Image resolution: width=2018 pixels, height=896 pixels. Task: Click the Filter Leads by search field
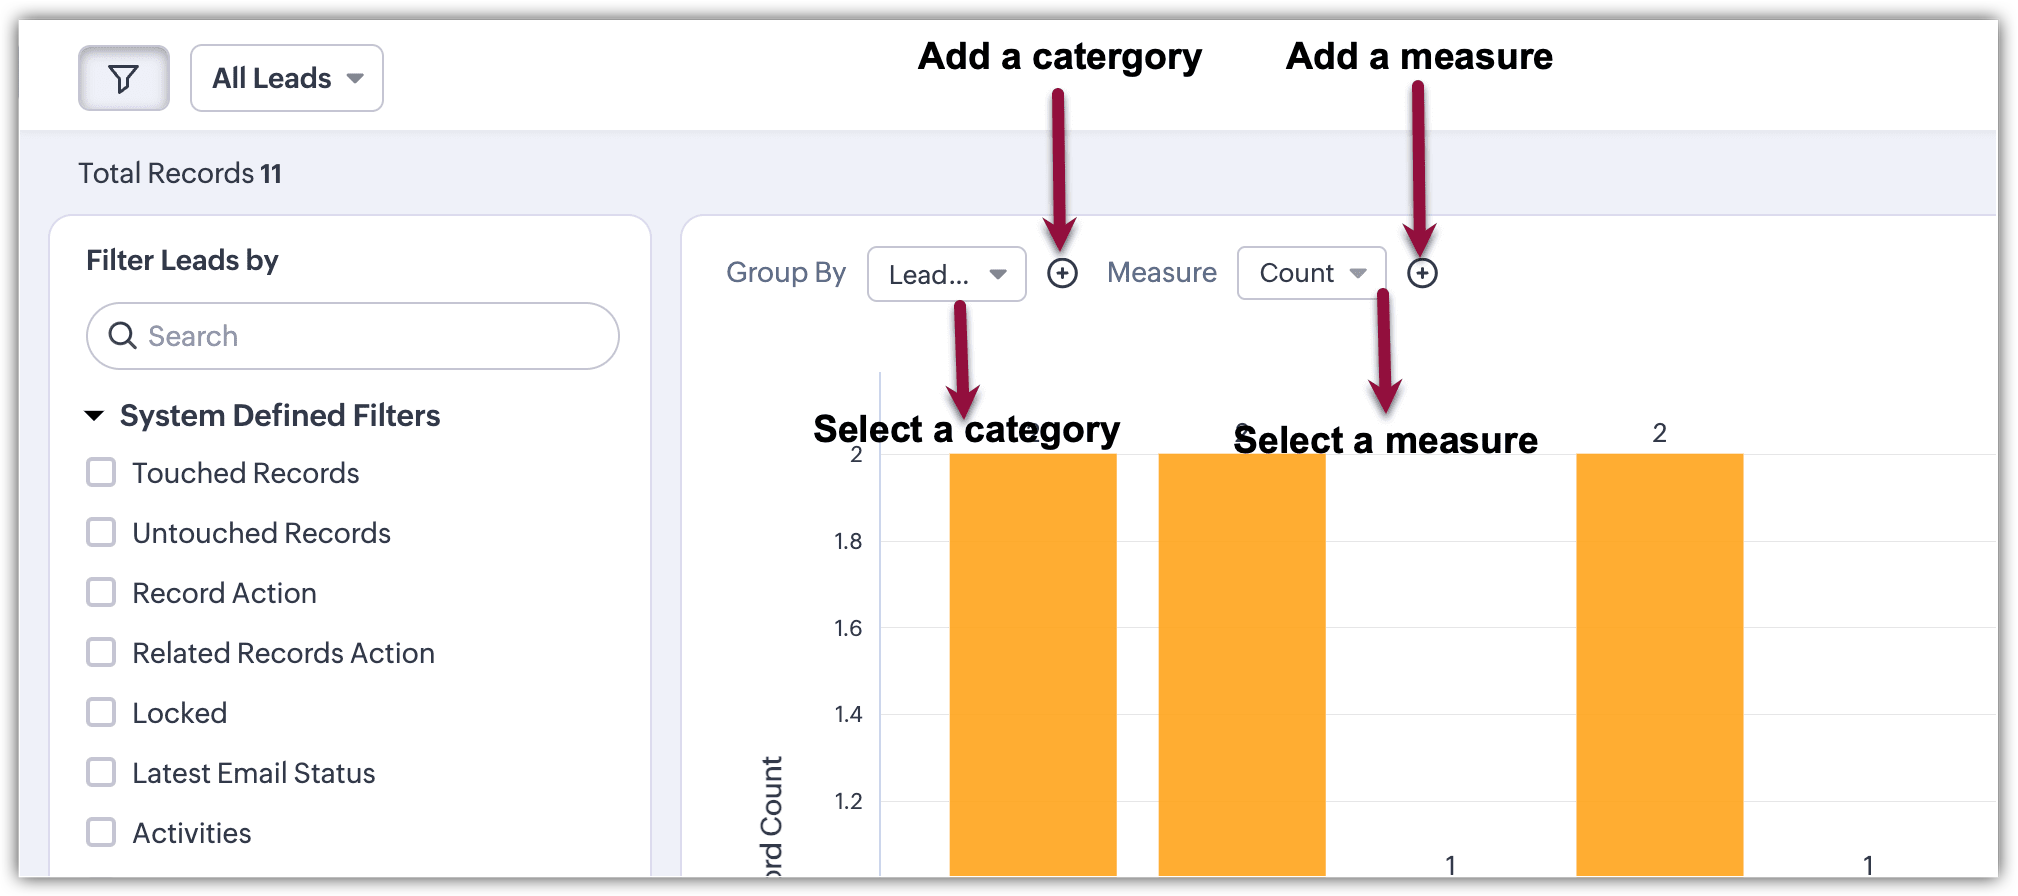370,336
